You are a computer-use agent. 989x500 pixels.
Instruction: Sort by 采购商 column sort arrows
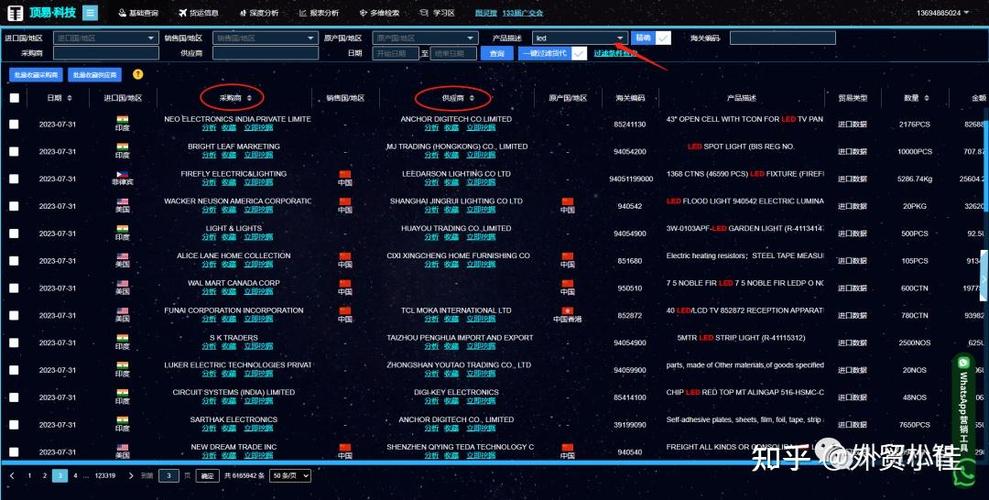249,98
